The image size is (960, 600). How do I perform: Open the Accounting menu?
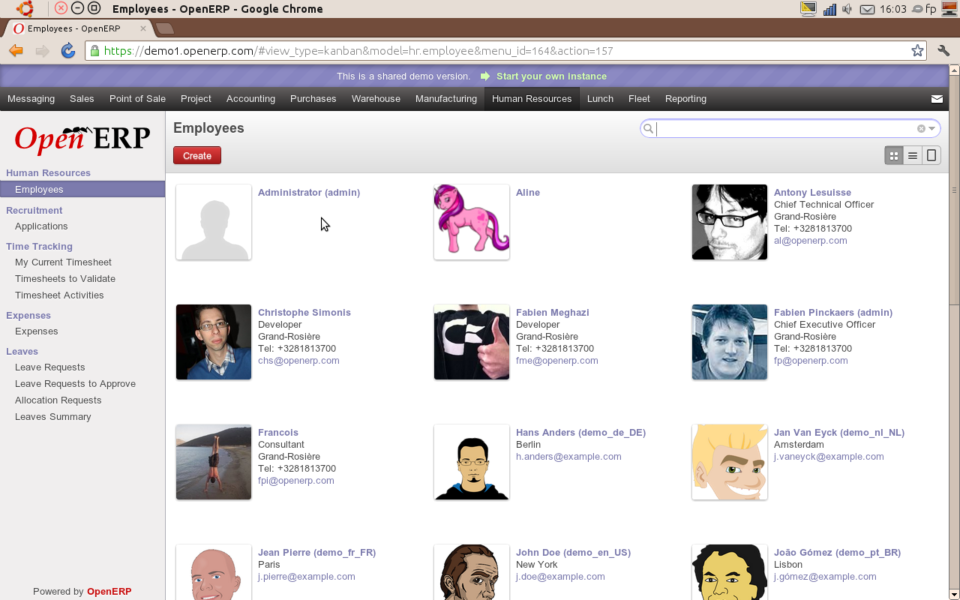(x=251, y=99)
